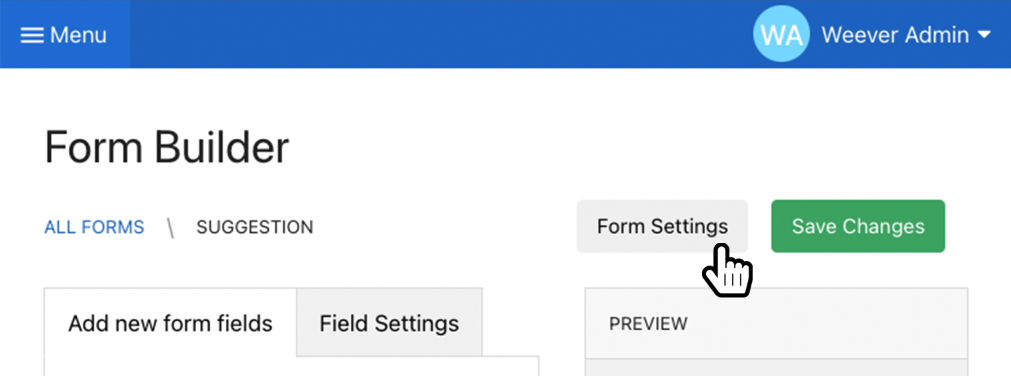Click the three-line icon beside Menu

32,35
